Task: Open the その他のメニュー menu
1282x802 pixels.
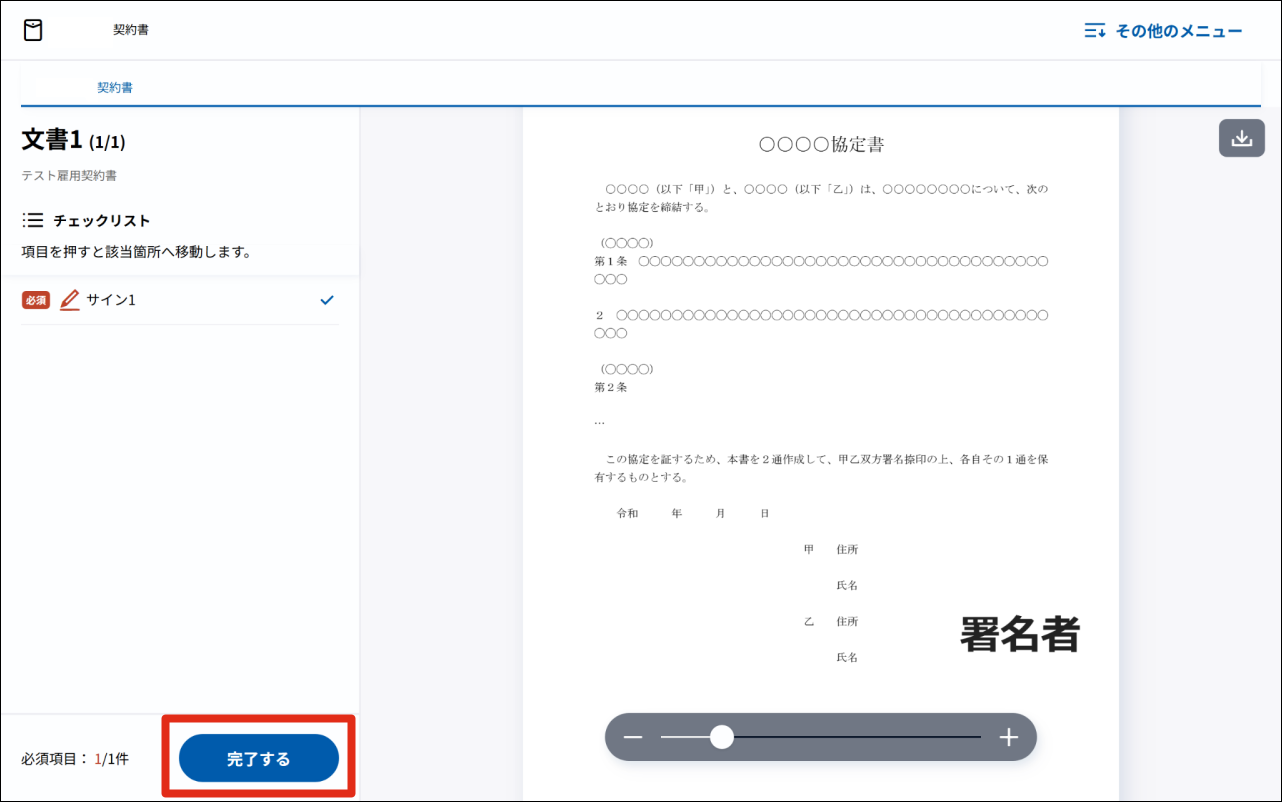Action: [1178, 31]
